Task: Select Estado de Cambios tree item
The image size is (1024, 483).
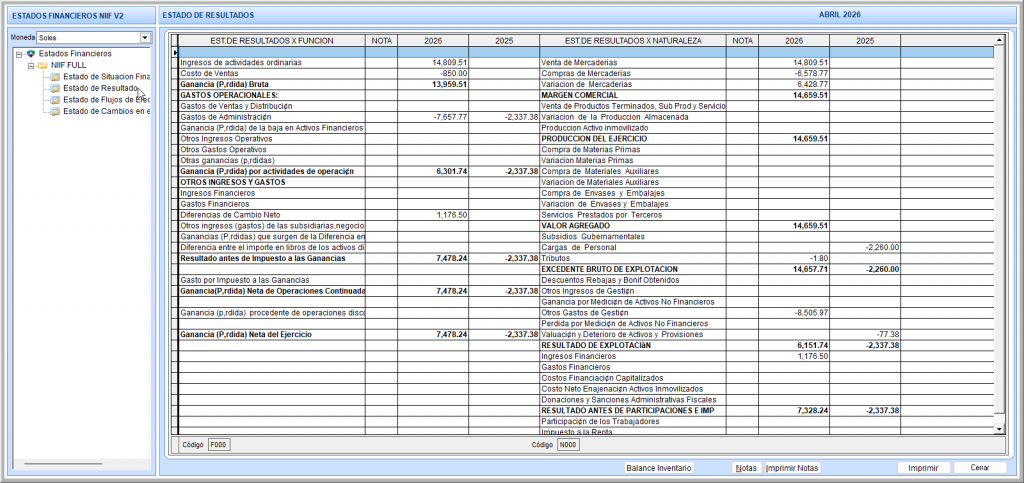Action: 106,111
